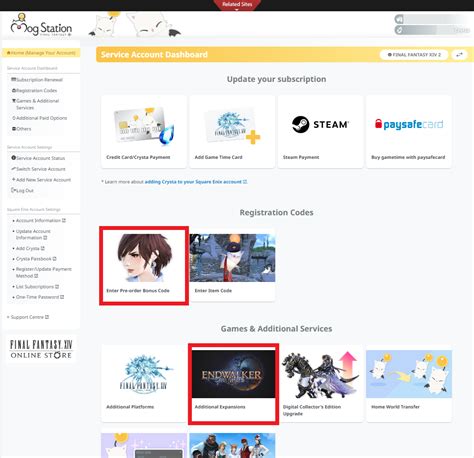Open adding Crysta to Square Enix account link
The image size is (474, 458).
click(x=196, y=182)
